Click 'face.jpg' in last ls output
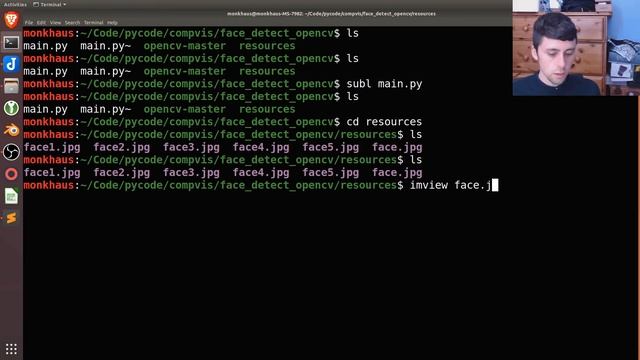Screen dimensions: 640x360 tap(397, 173)
